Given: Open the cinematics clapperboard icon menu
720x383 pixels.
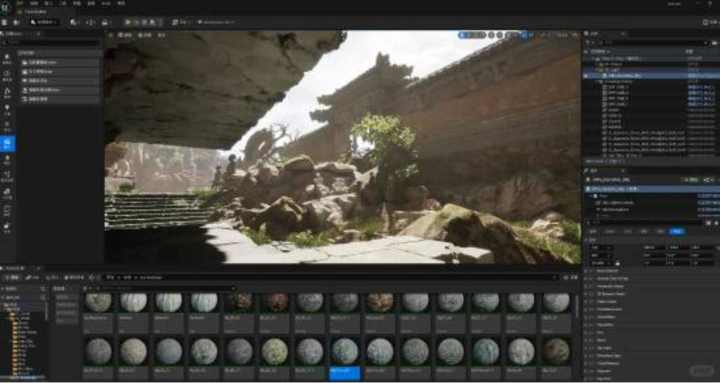Looking at the screenshot, I should pos(105,22).
